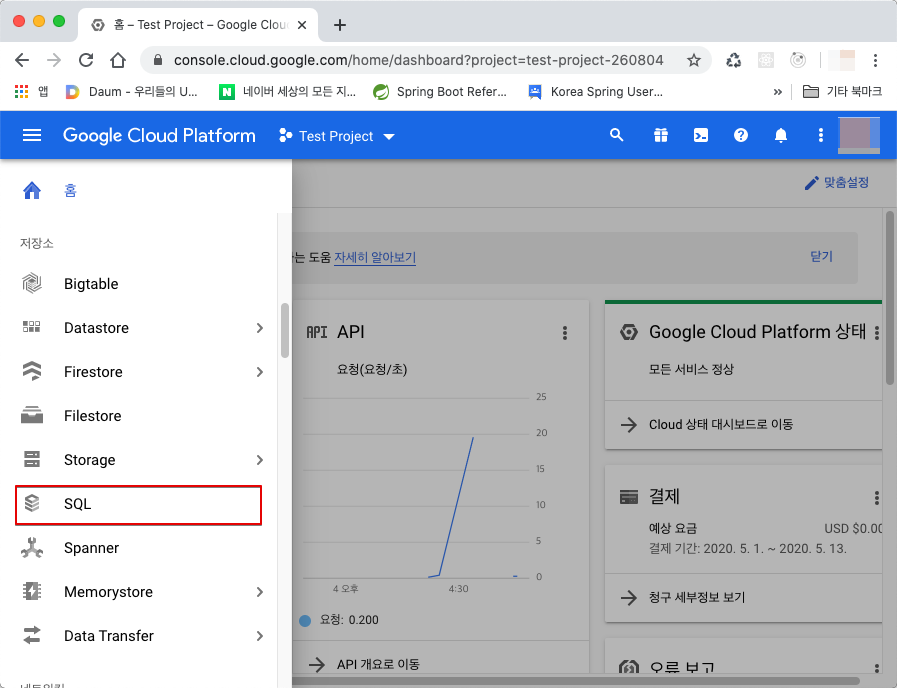
Task: Bookmark page with star icon
Action: click(x=693, y=60)
